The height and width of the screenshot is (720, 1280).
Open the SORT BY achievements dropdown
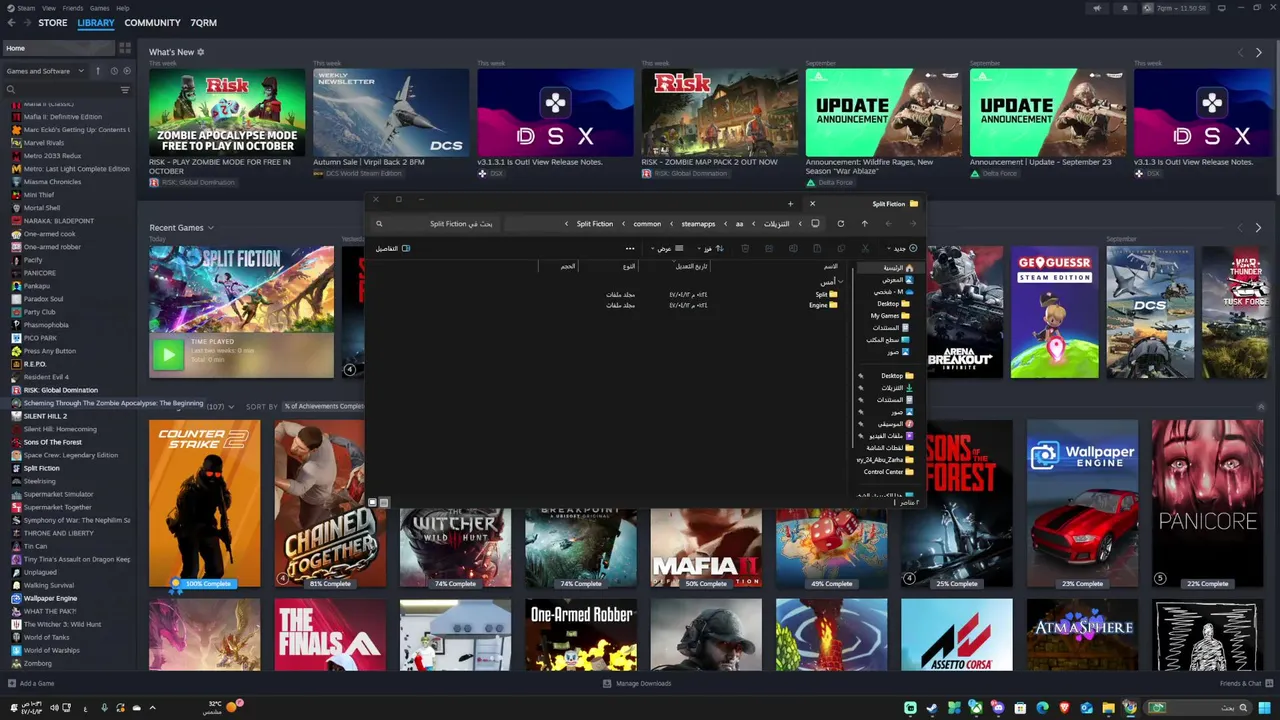click(x=325, y=407)
